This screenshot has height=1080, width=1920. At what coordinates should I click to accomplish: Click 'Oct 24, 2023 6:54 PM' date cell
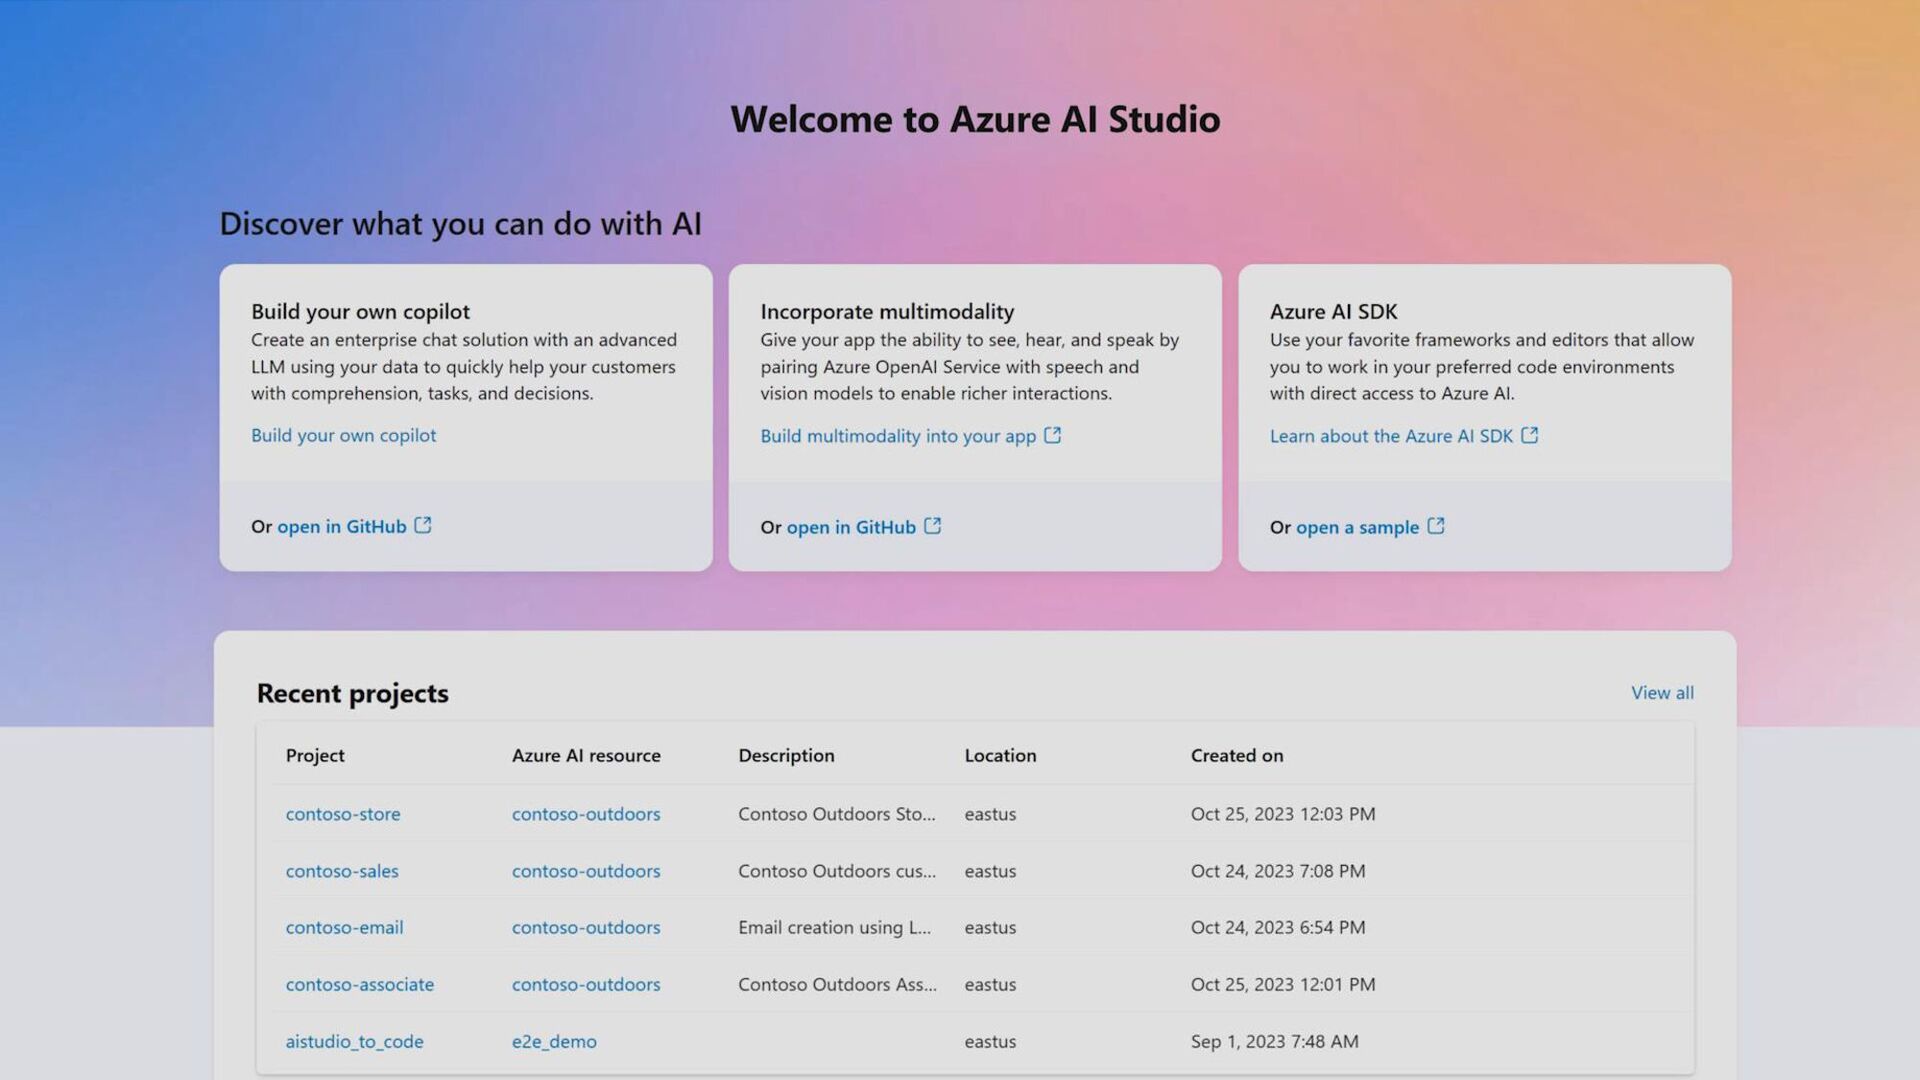pos(1278,927)
